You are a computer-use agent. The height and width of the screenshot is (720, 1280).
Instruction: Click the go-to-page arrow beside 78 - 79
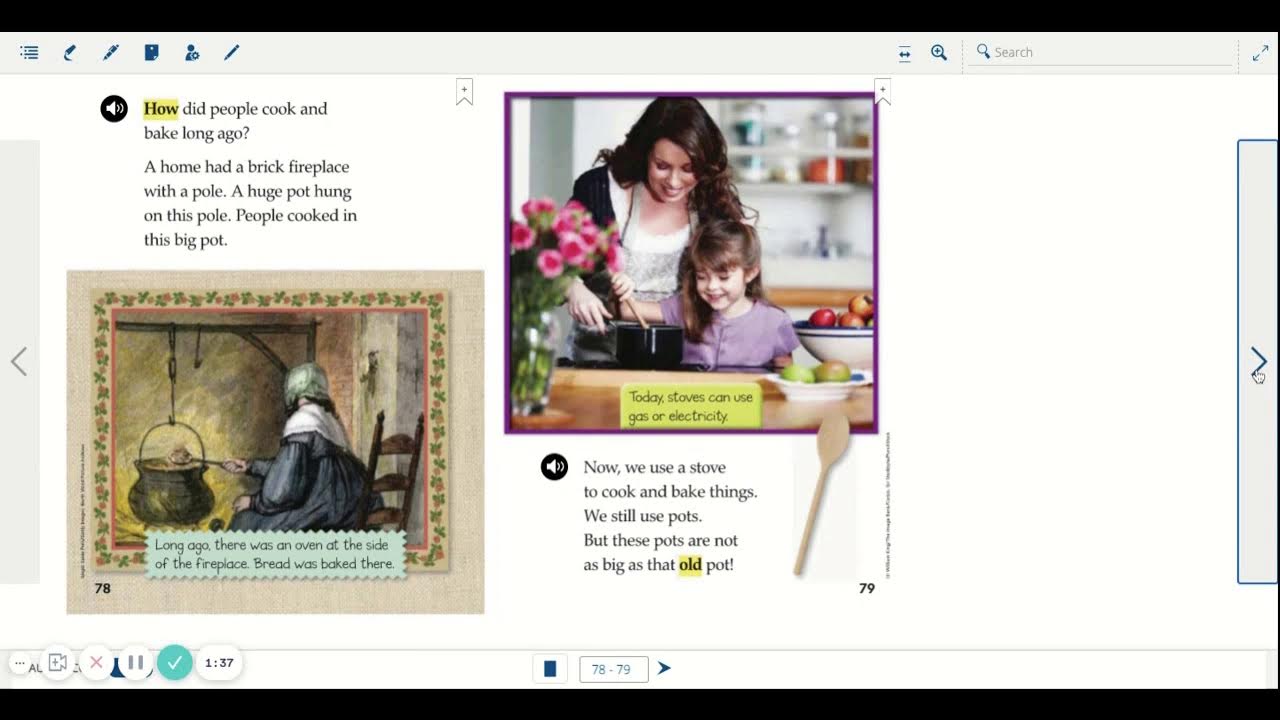pyautogui.click(x=664, y=668)
